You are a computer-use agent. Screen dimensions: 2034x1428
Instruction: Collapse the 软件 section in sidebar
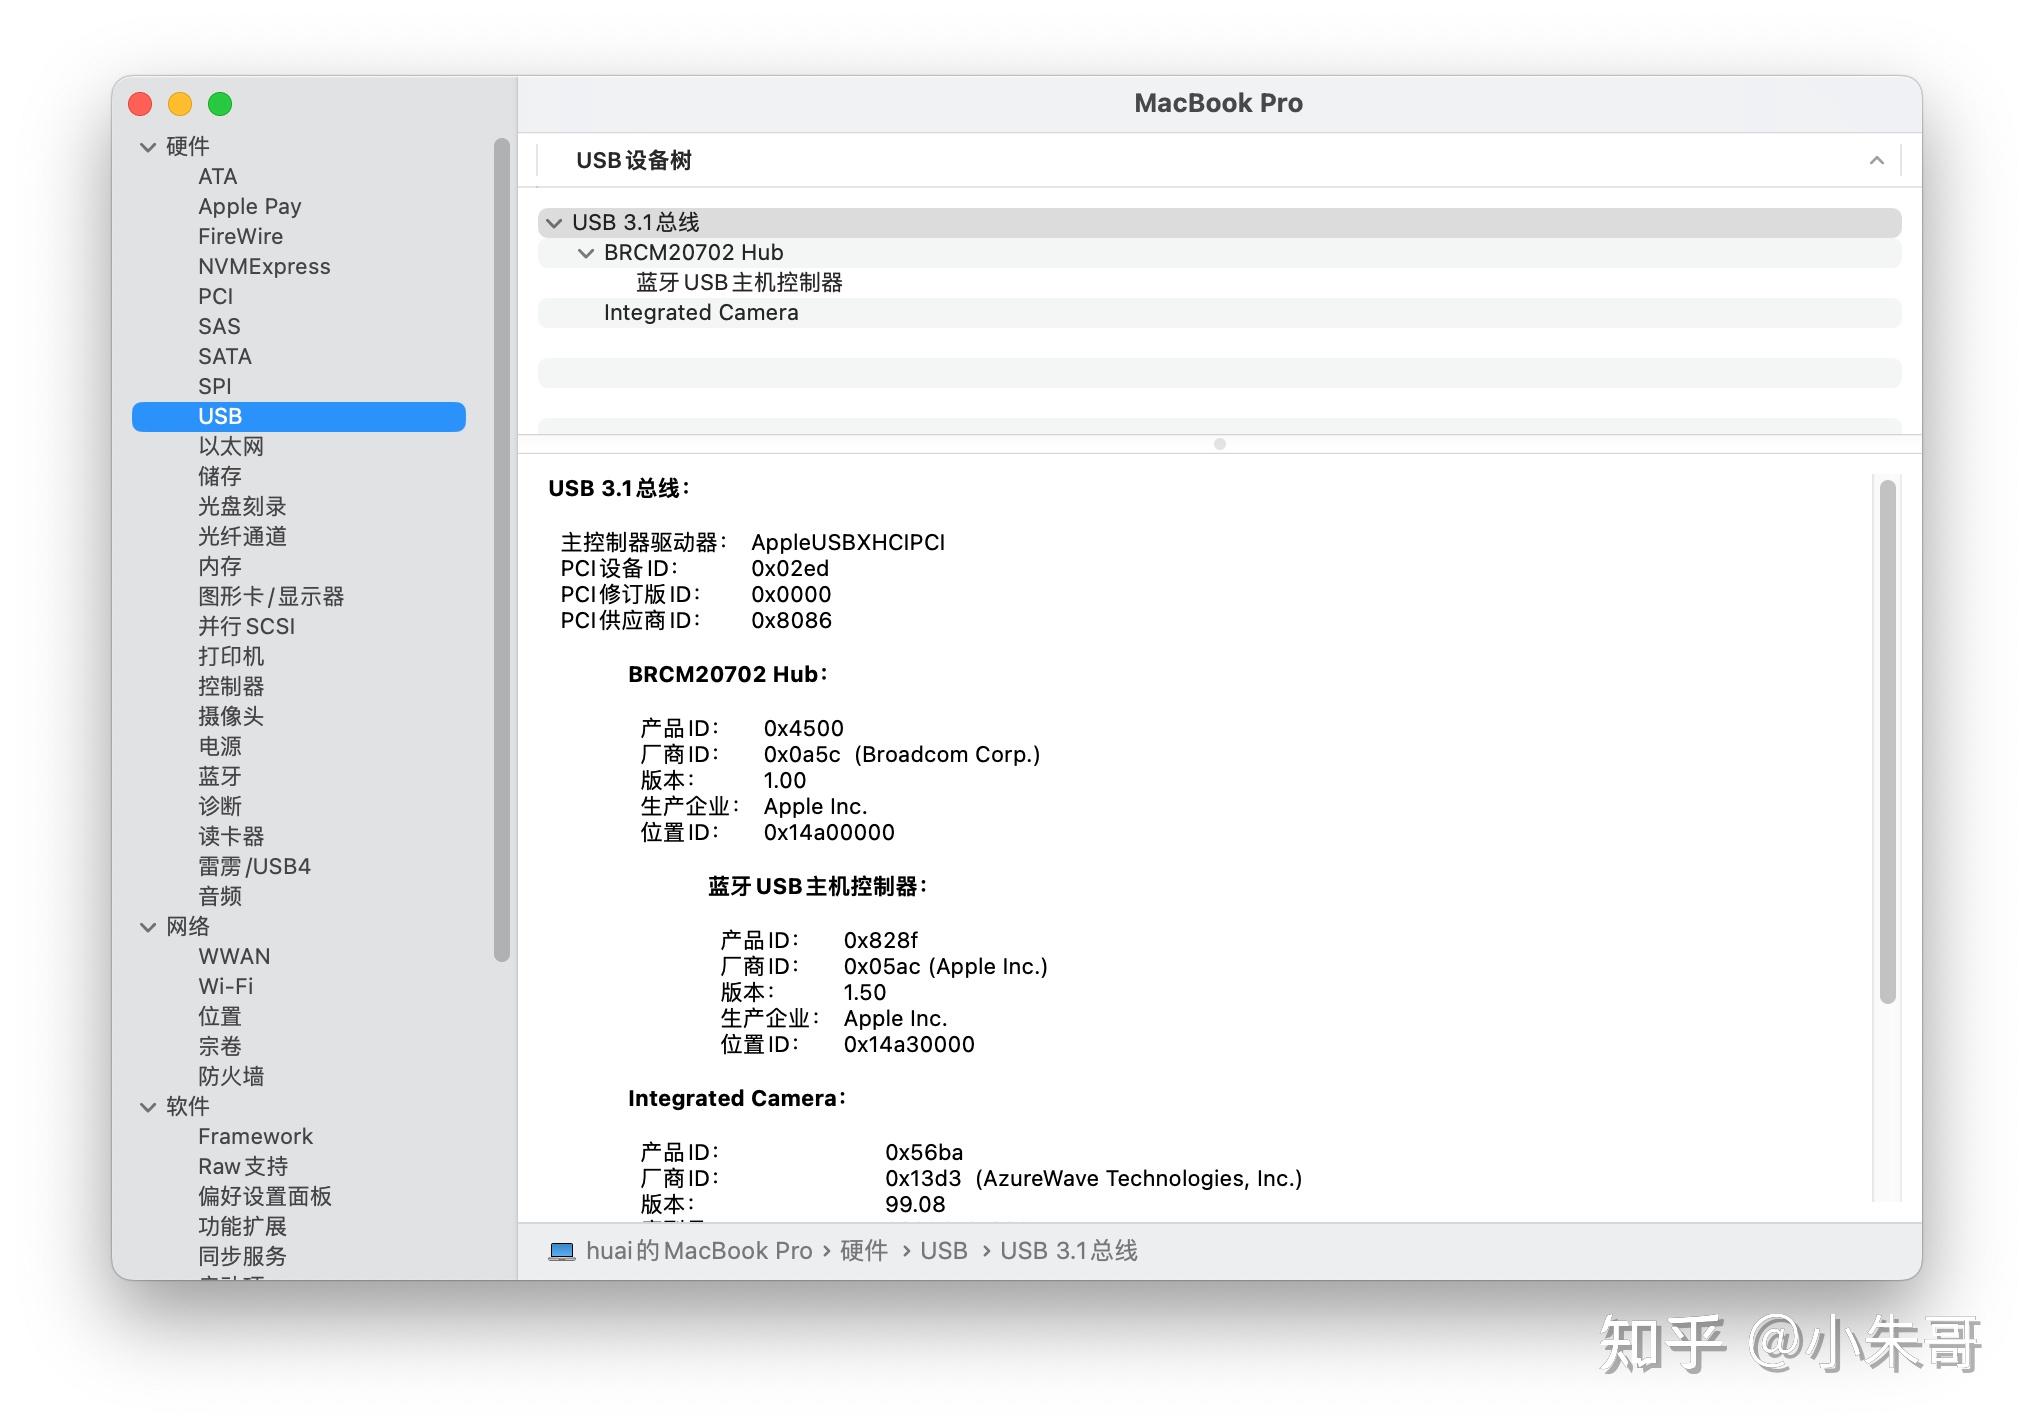(147, 1106)
